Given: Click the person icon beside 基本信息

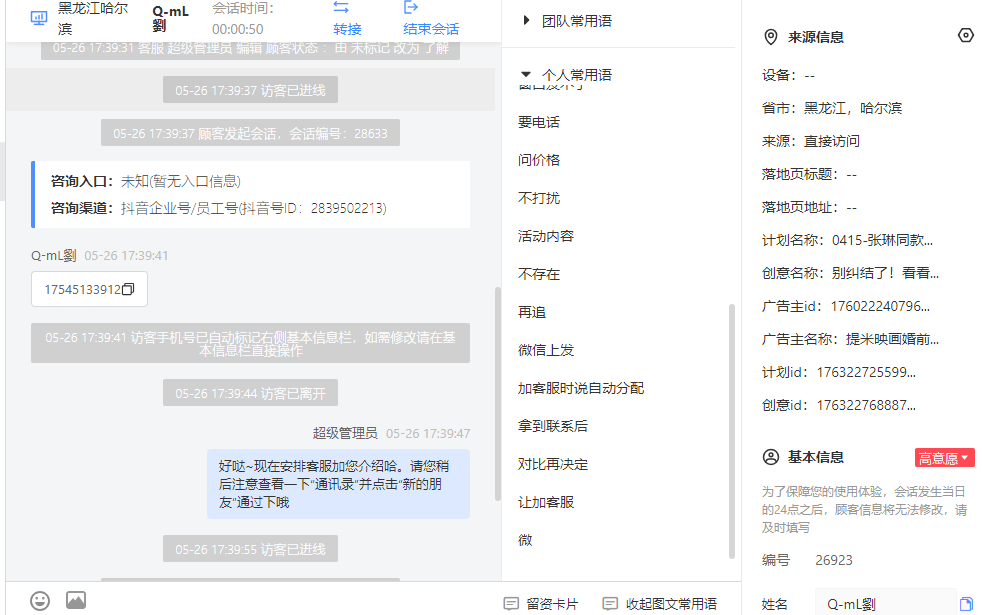Looking at the screenshot, I should [x=771, y=457].
